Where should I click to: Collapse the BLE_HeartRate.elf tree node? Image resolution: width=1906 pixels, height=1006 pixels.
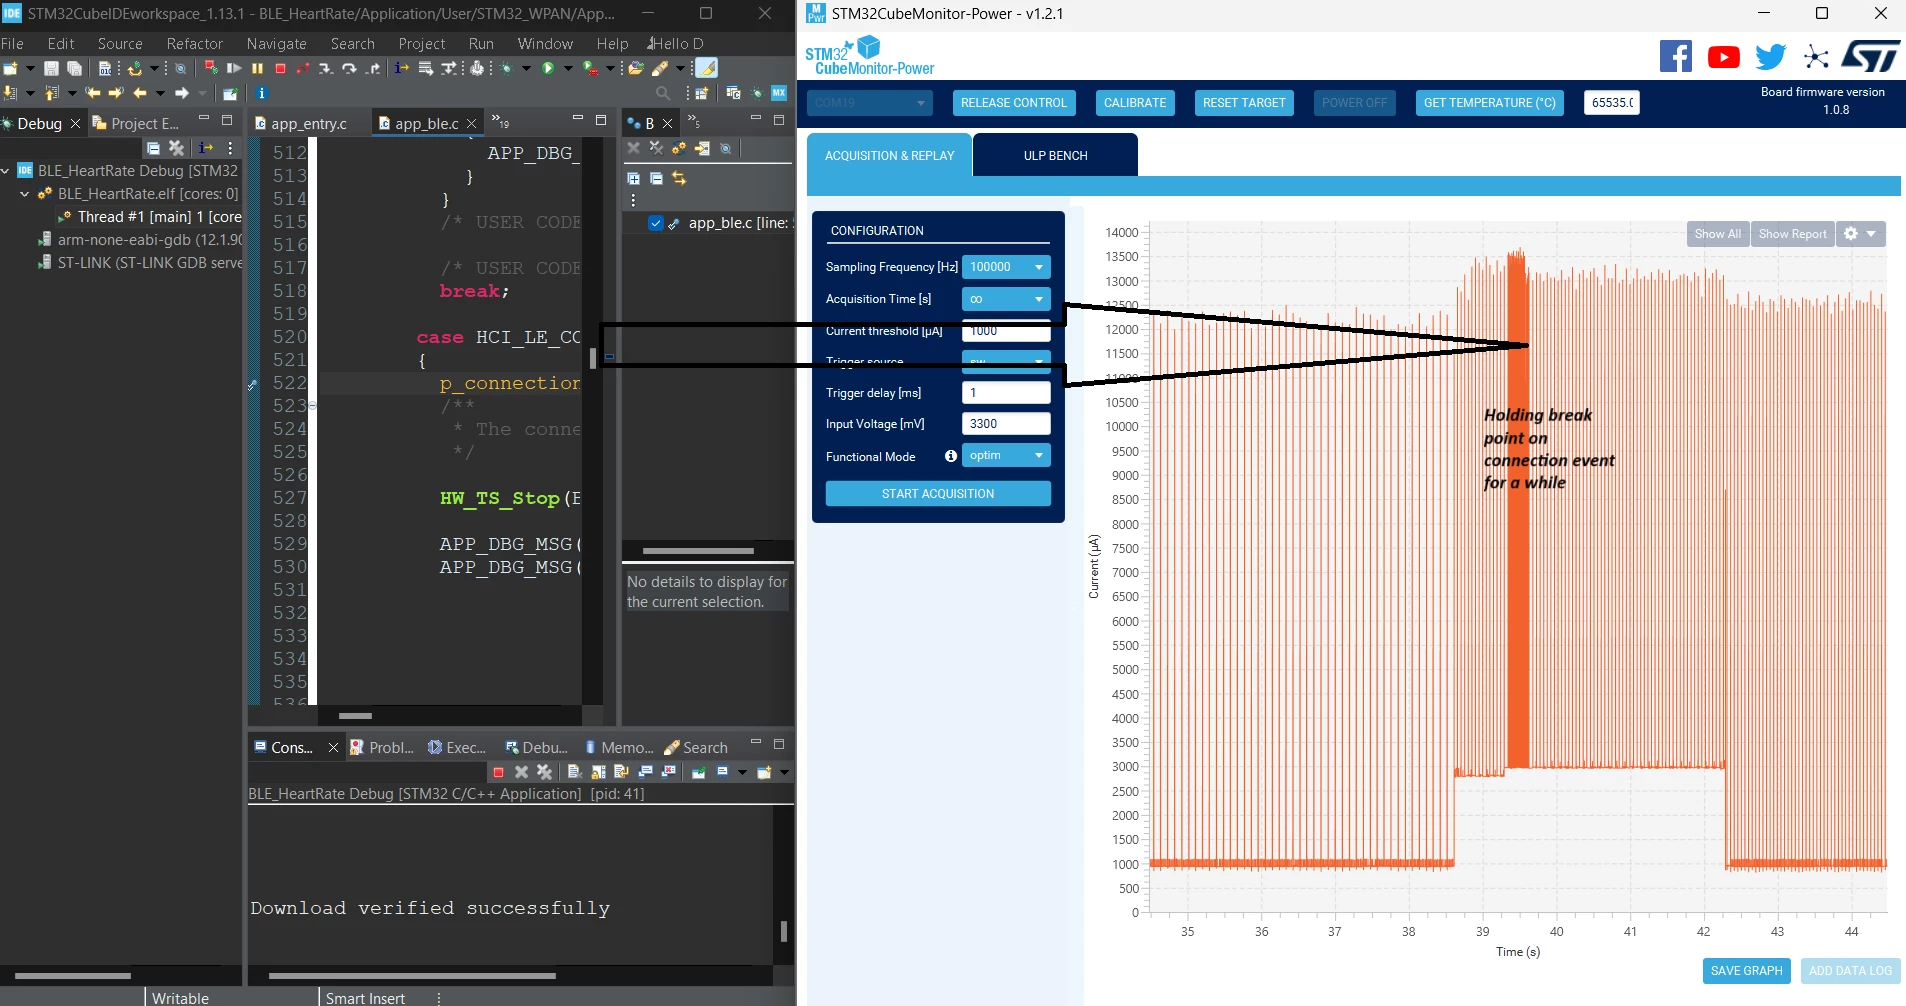pyautogui.click(x=25, y=194)
